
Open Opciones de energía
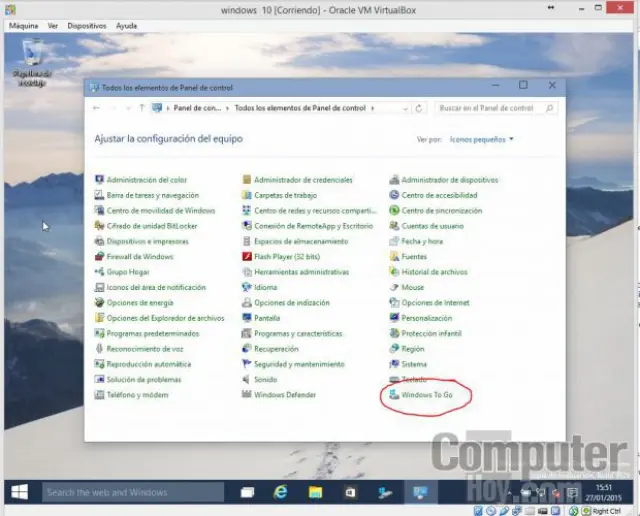click(140, 302)
